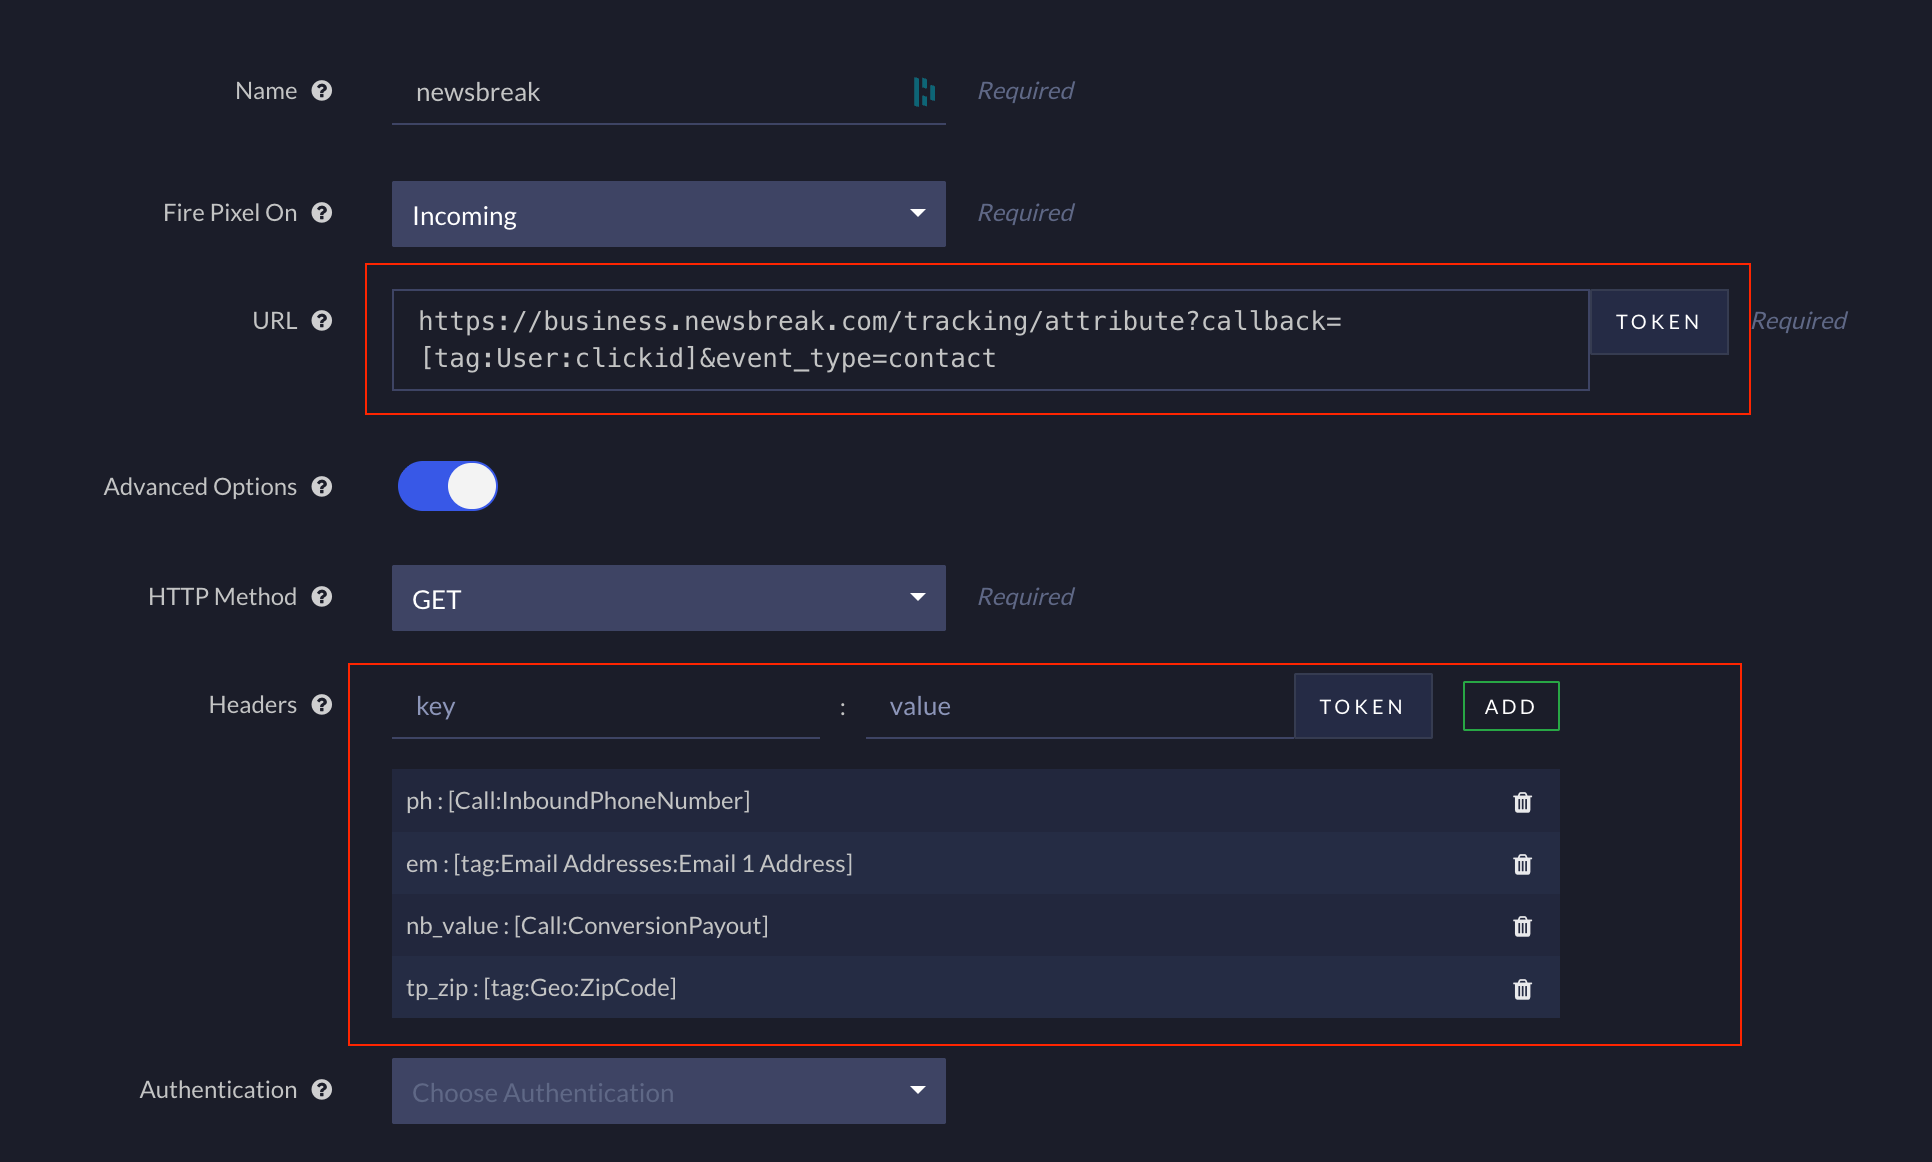Show URL field help tooltip icon
The width and height of the screenshot is (1932, 1162).
(321, 321)
